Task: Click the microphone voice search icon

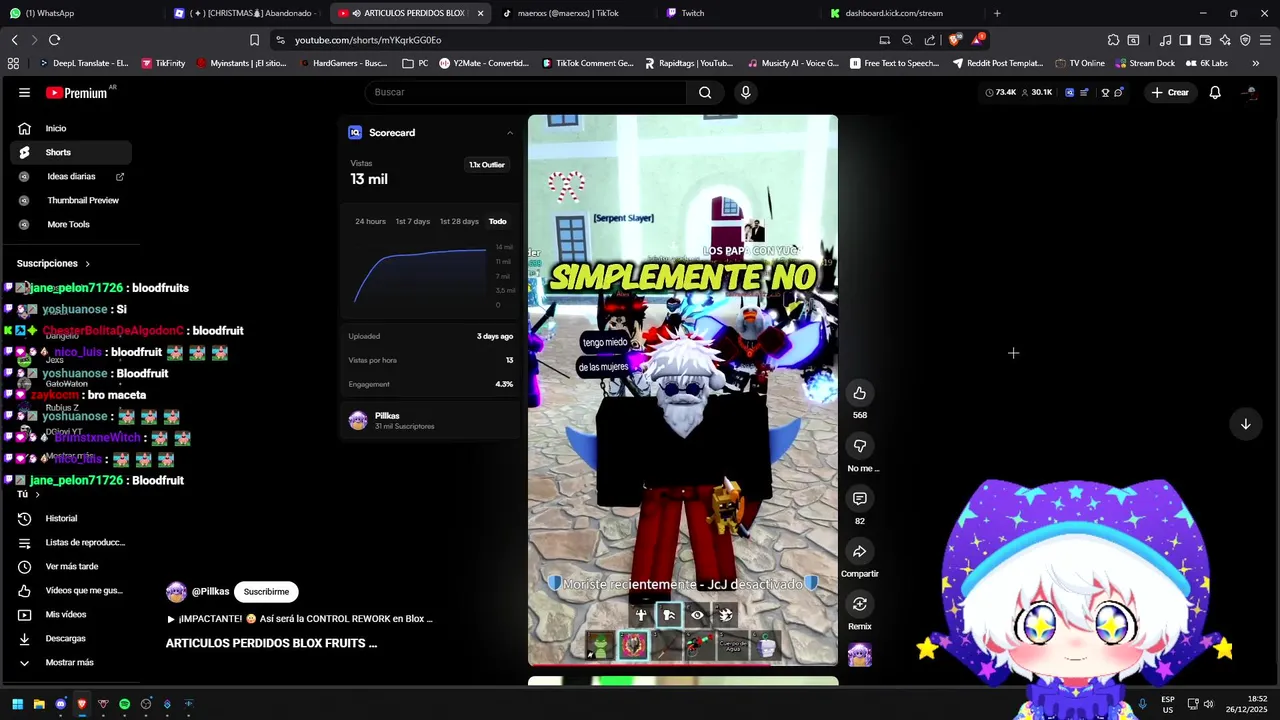Action: (745, 92)
